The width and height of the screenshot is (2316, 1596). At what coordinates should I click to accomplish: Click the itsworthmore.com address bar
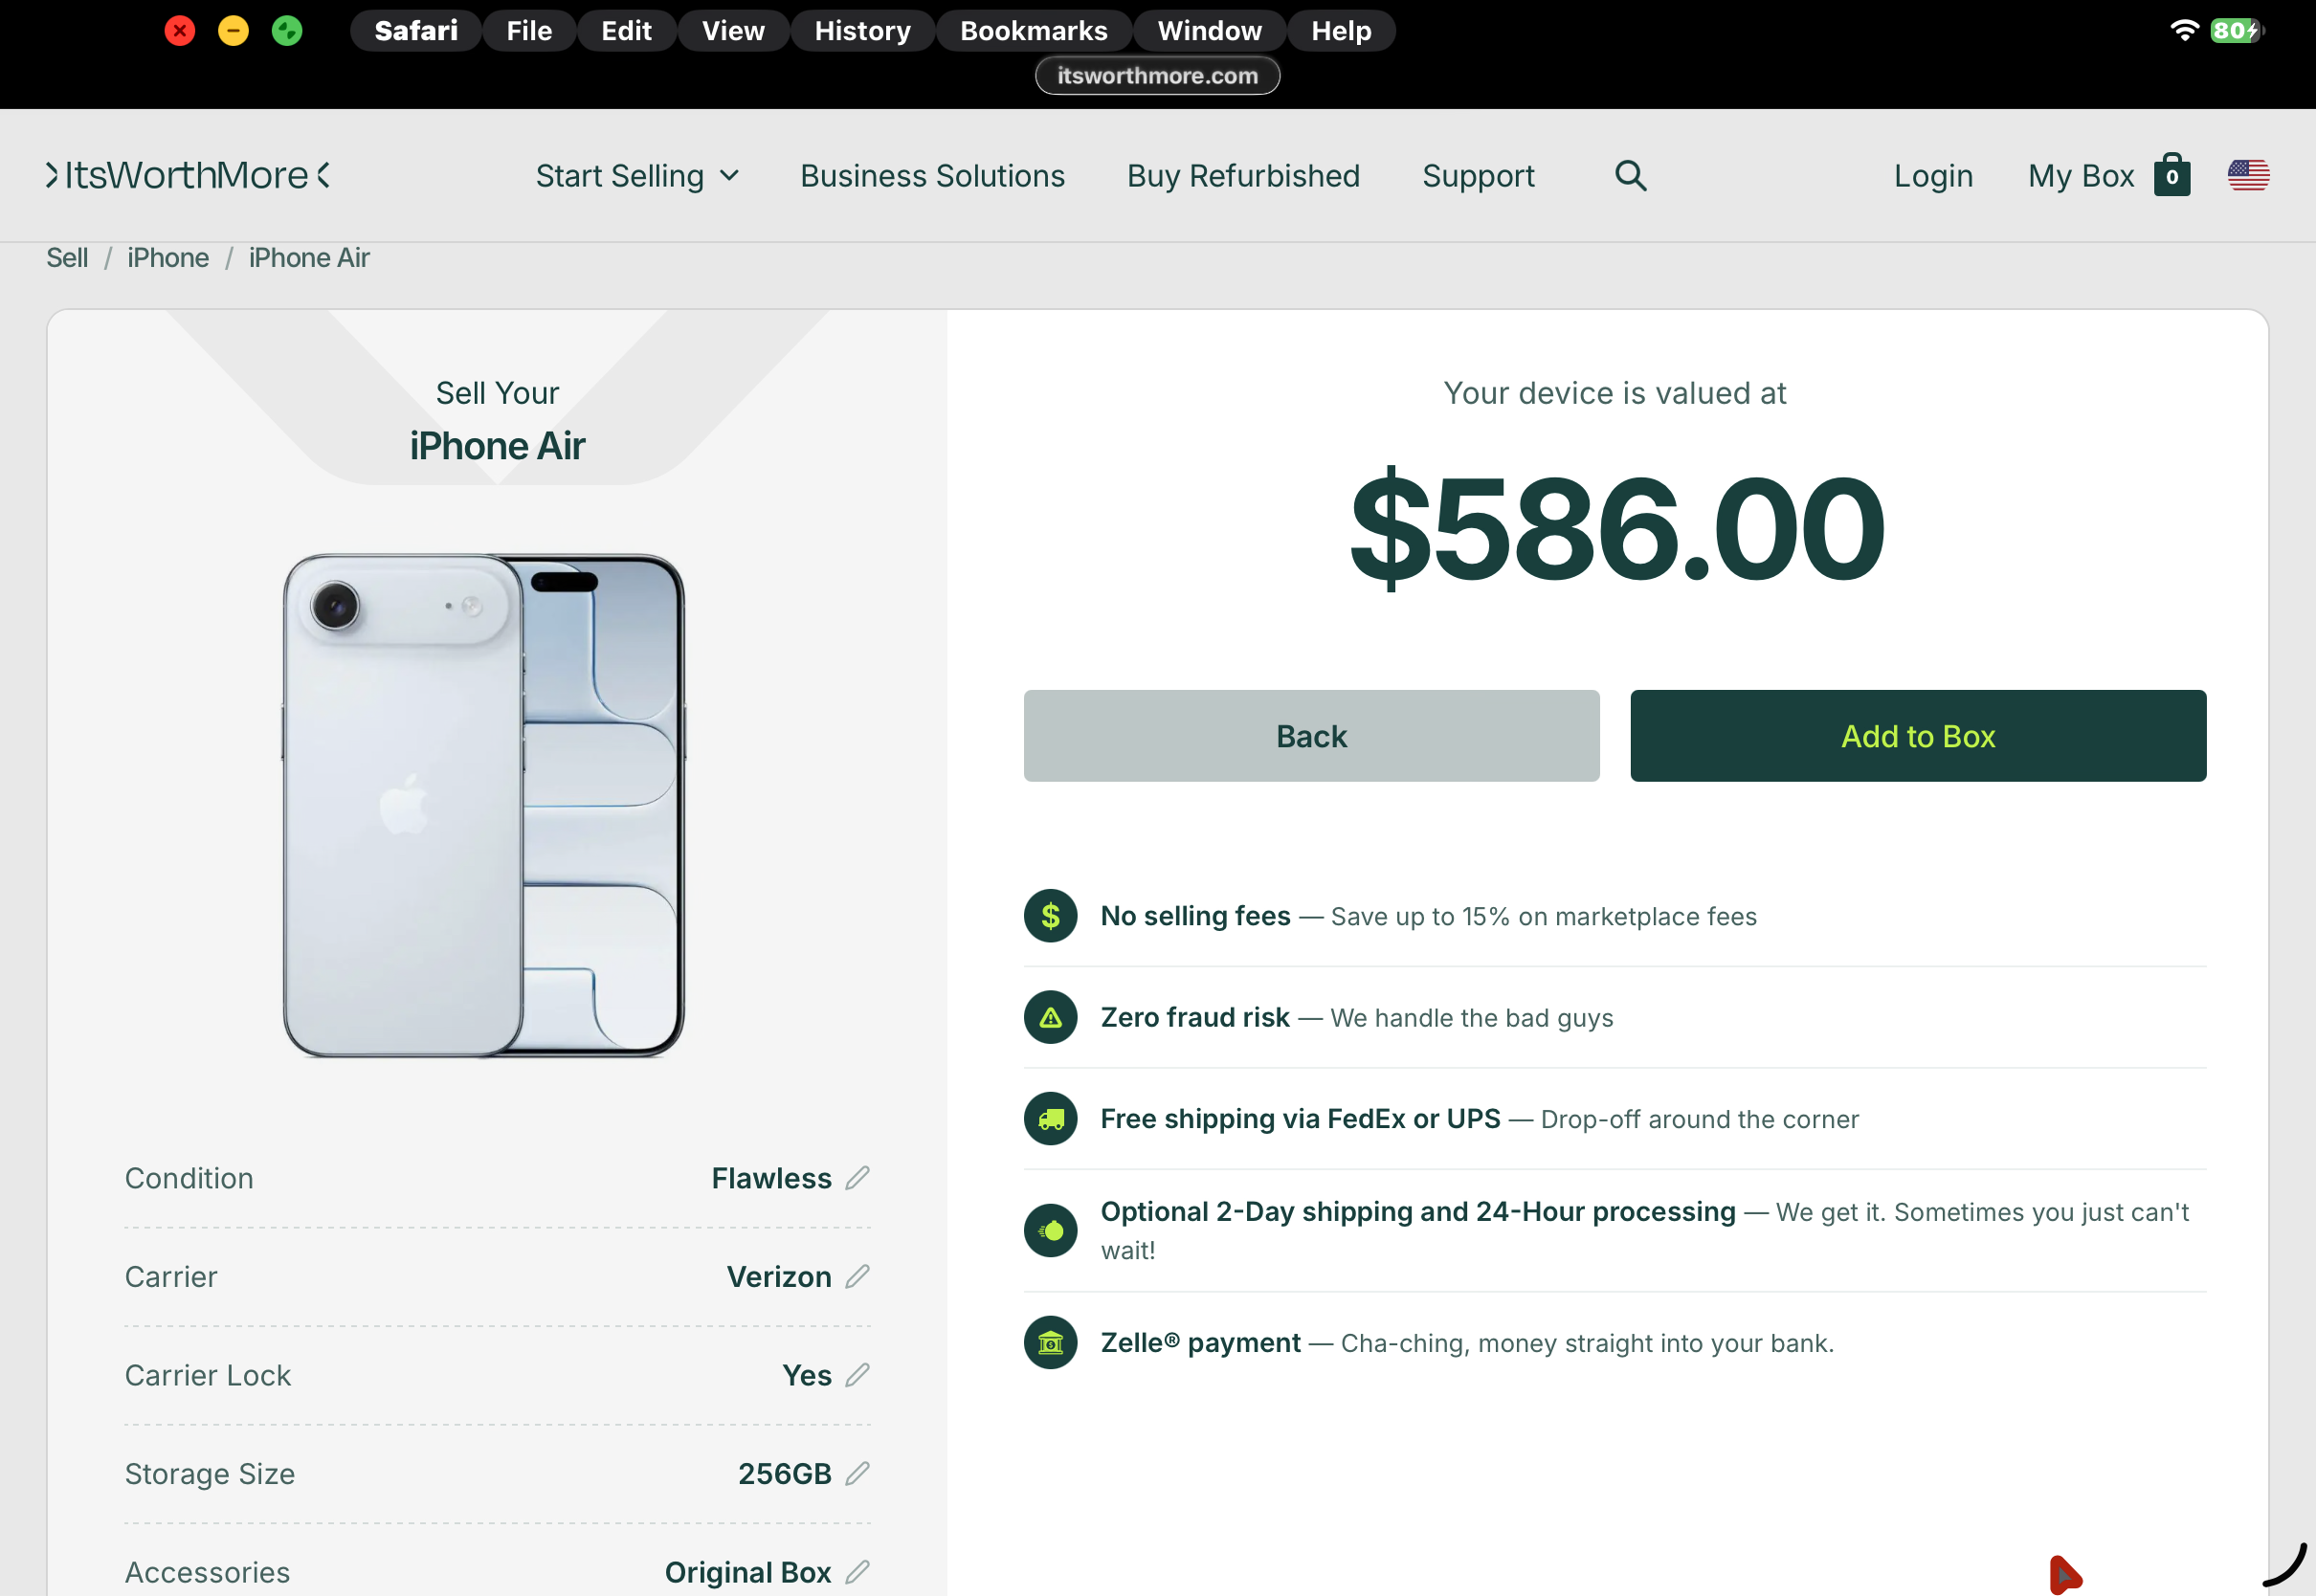(1157, 76)
